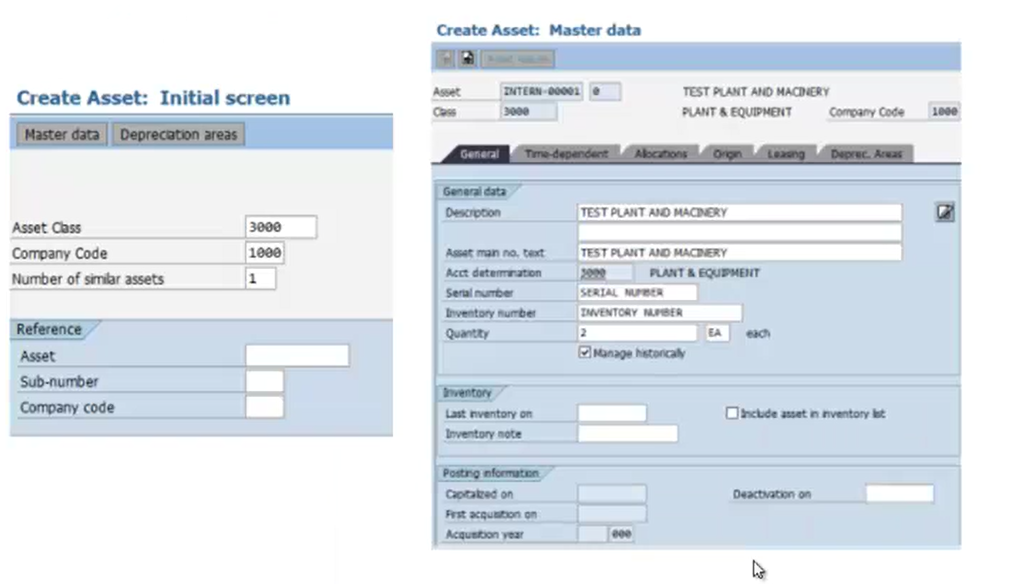1010x584 pixels.
Task: Click the Deactivation on date field
Action: point(899,494)
